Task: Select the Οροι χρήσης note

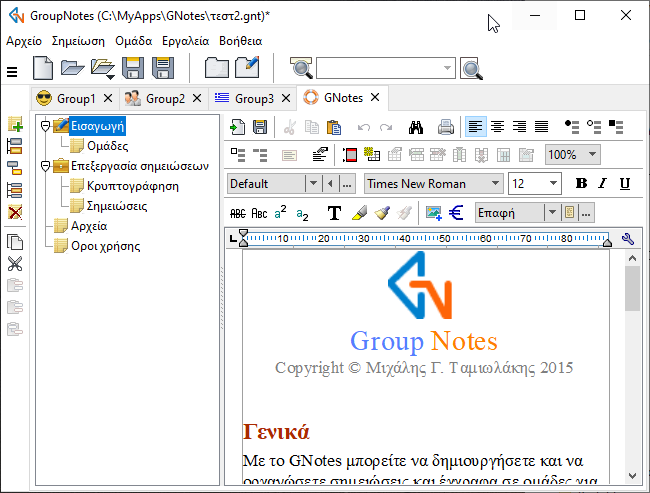Action: coord(105,246)
